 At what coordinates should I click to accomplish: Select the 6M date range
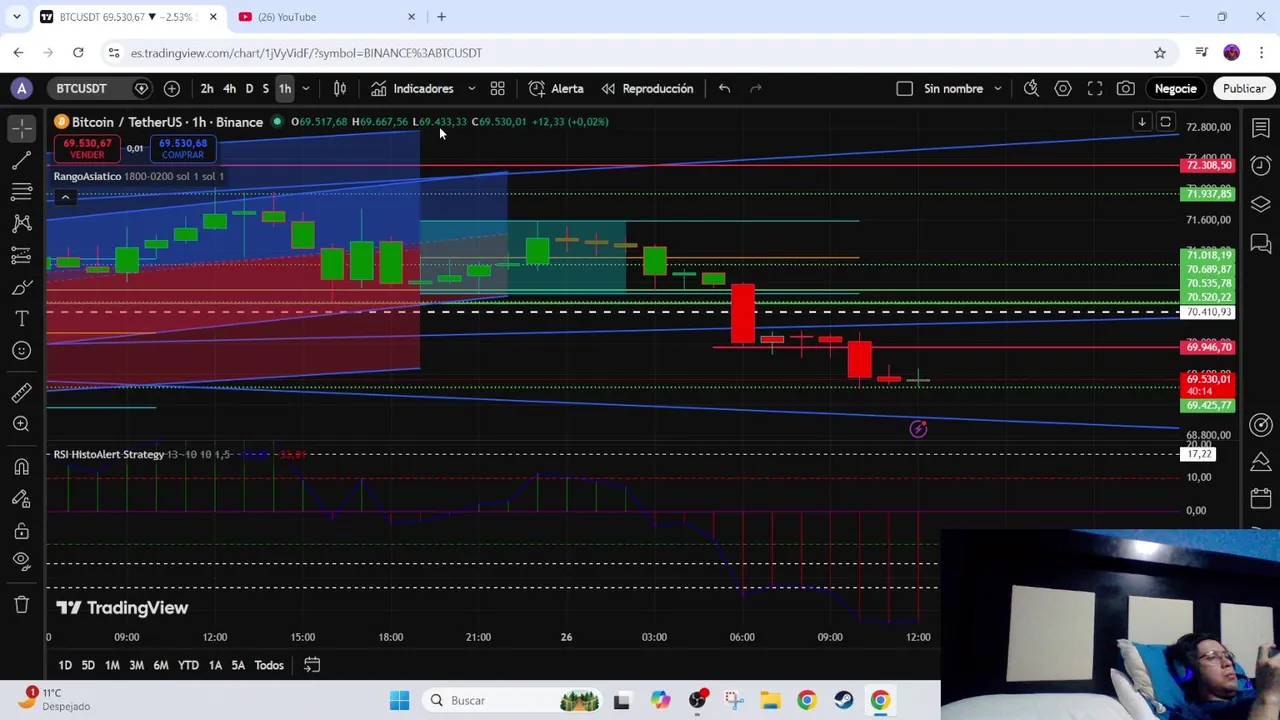tap(161, 665)
